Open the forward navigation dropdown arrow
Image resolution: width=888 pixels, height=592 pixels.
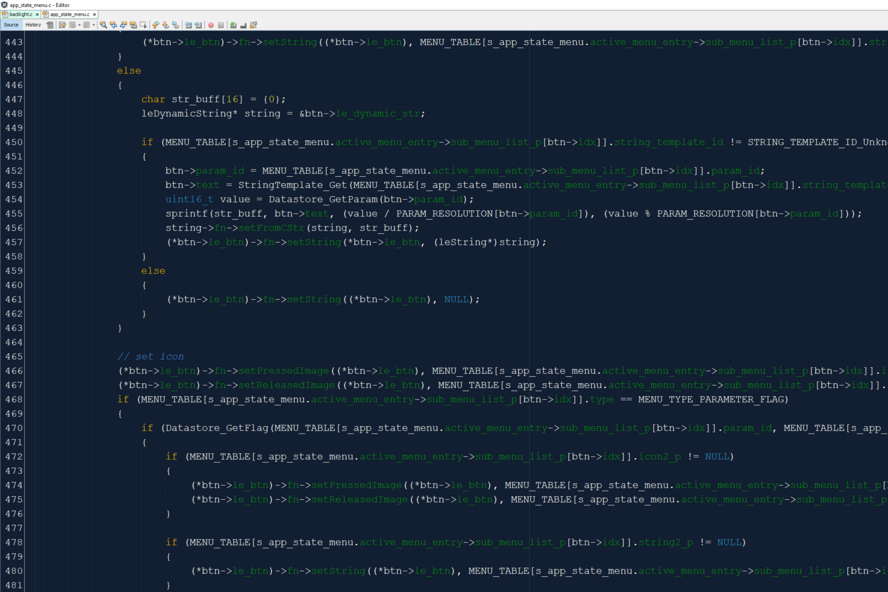pyautogui.click(x=92, y=25)
